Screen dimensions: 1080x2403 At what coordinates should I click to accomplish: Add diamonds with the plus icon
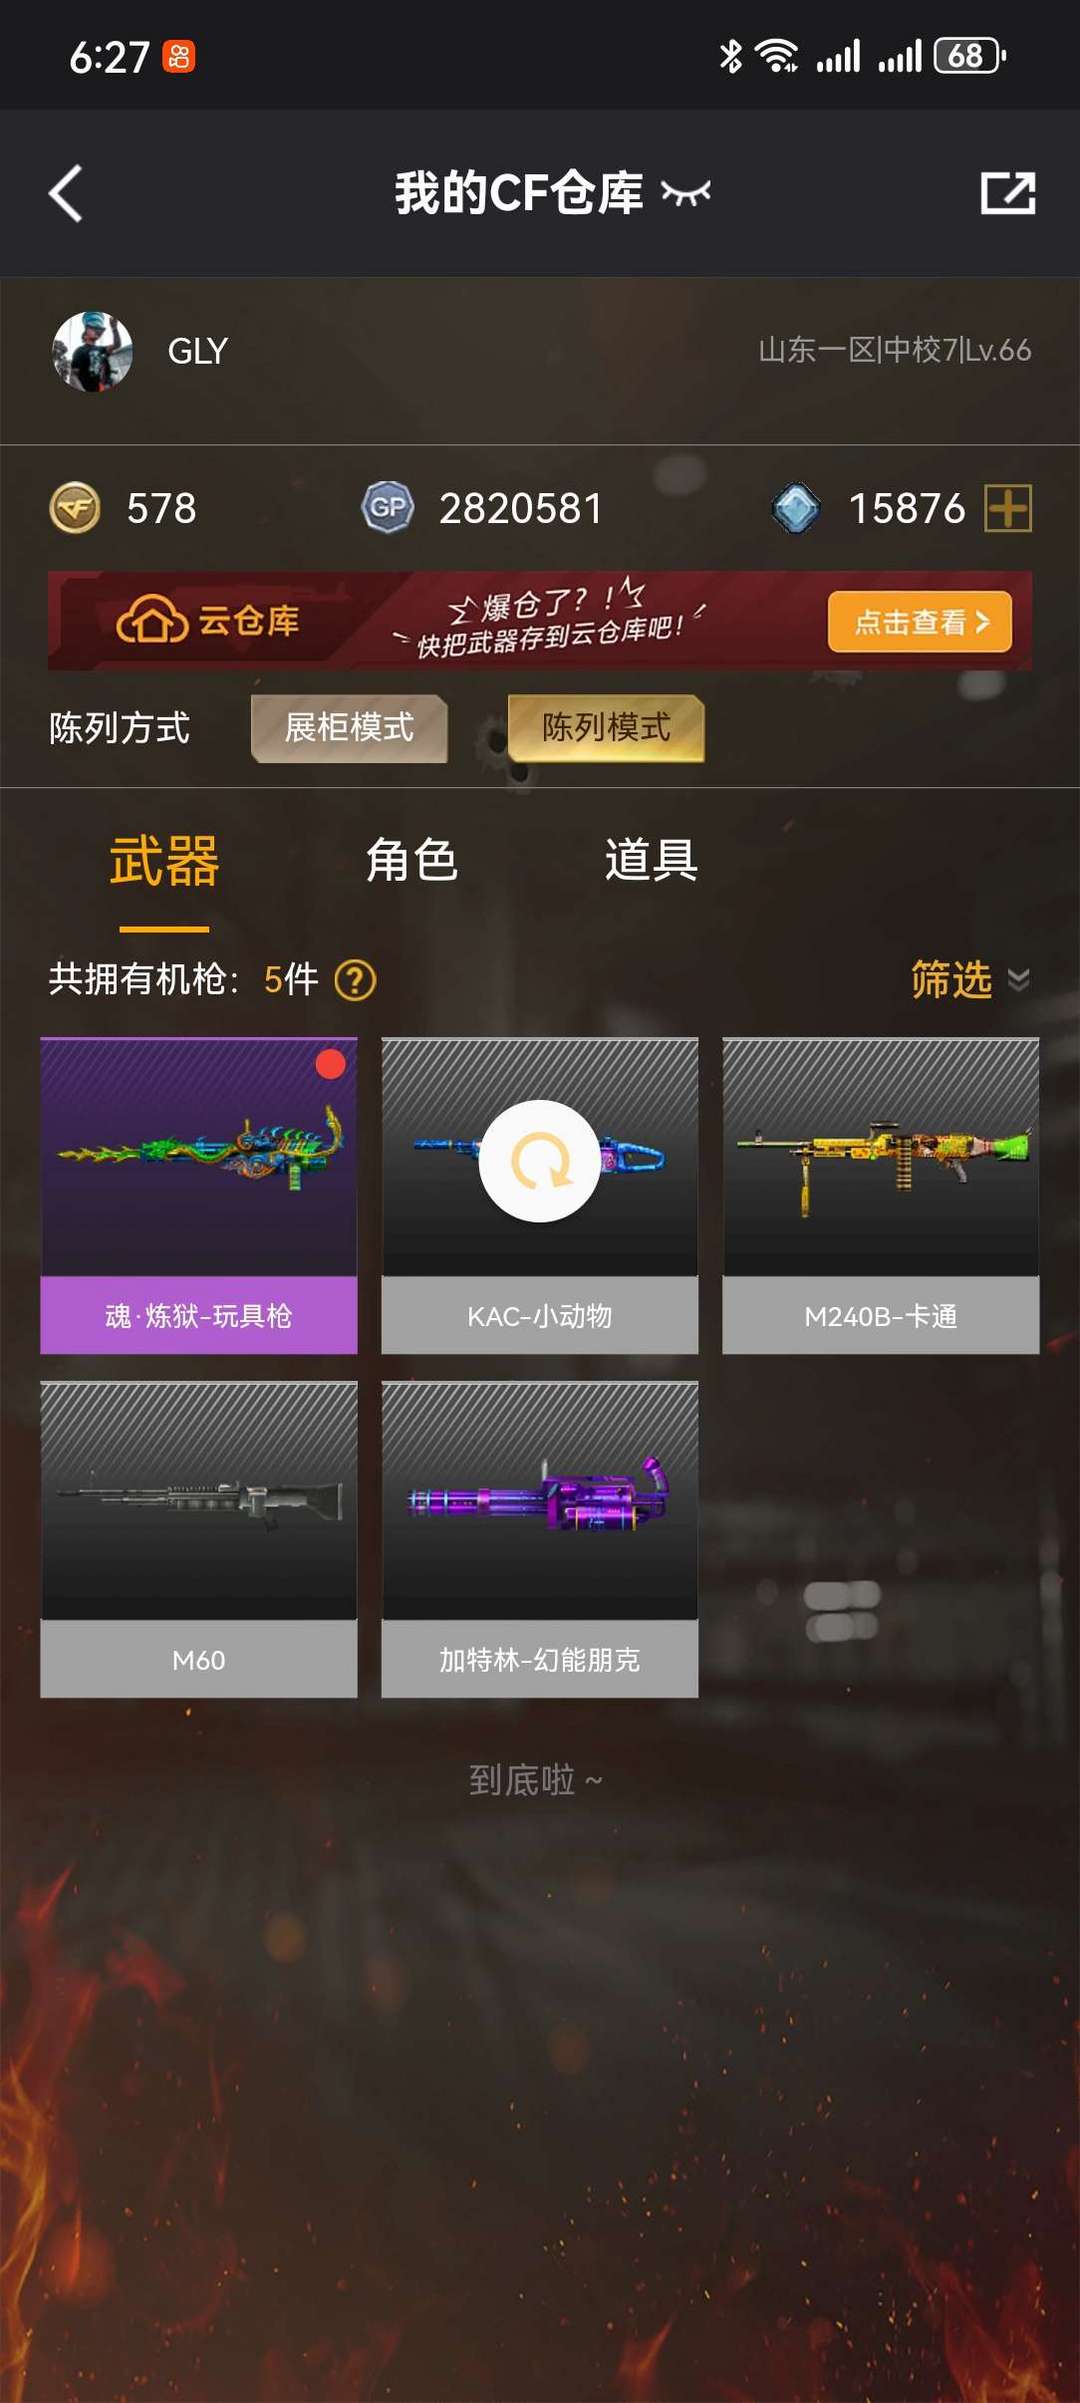tap(1008, 508)
